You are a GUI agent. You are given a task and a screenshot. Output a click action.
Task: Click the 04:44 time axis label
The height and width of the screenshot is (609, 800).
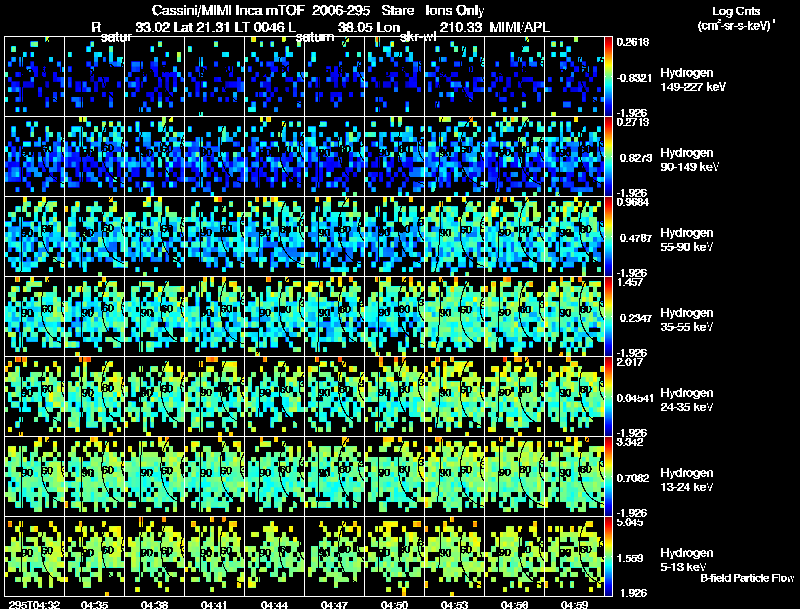pos(274,604)
